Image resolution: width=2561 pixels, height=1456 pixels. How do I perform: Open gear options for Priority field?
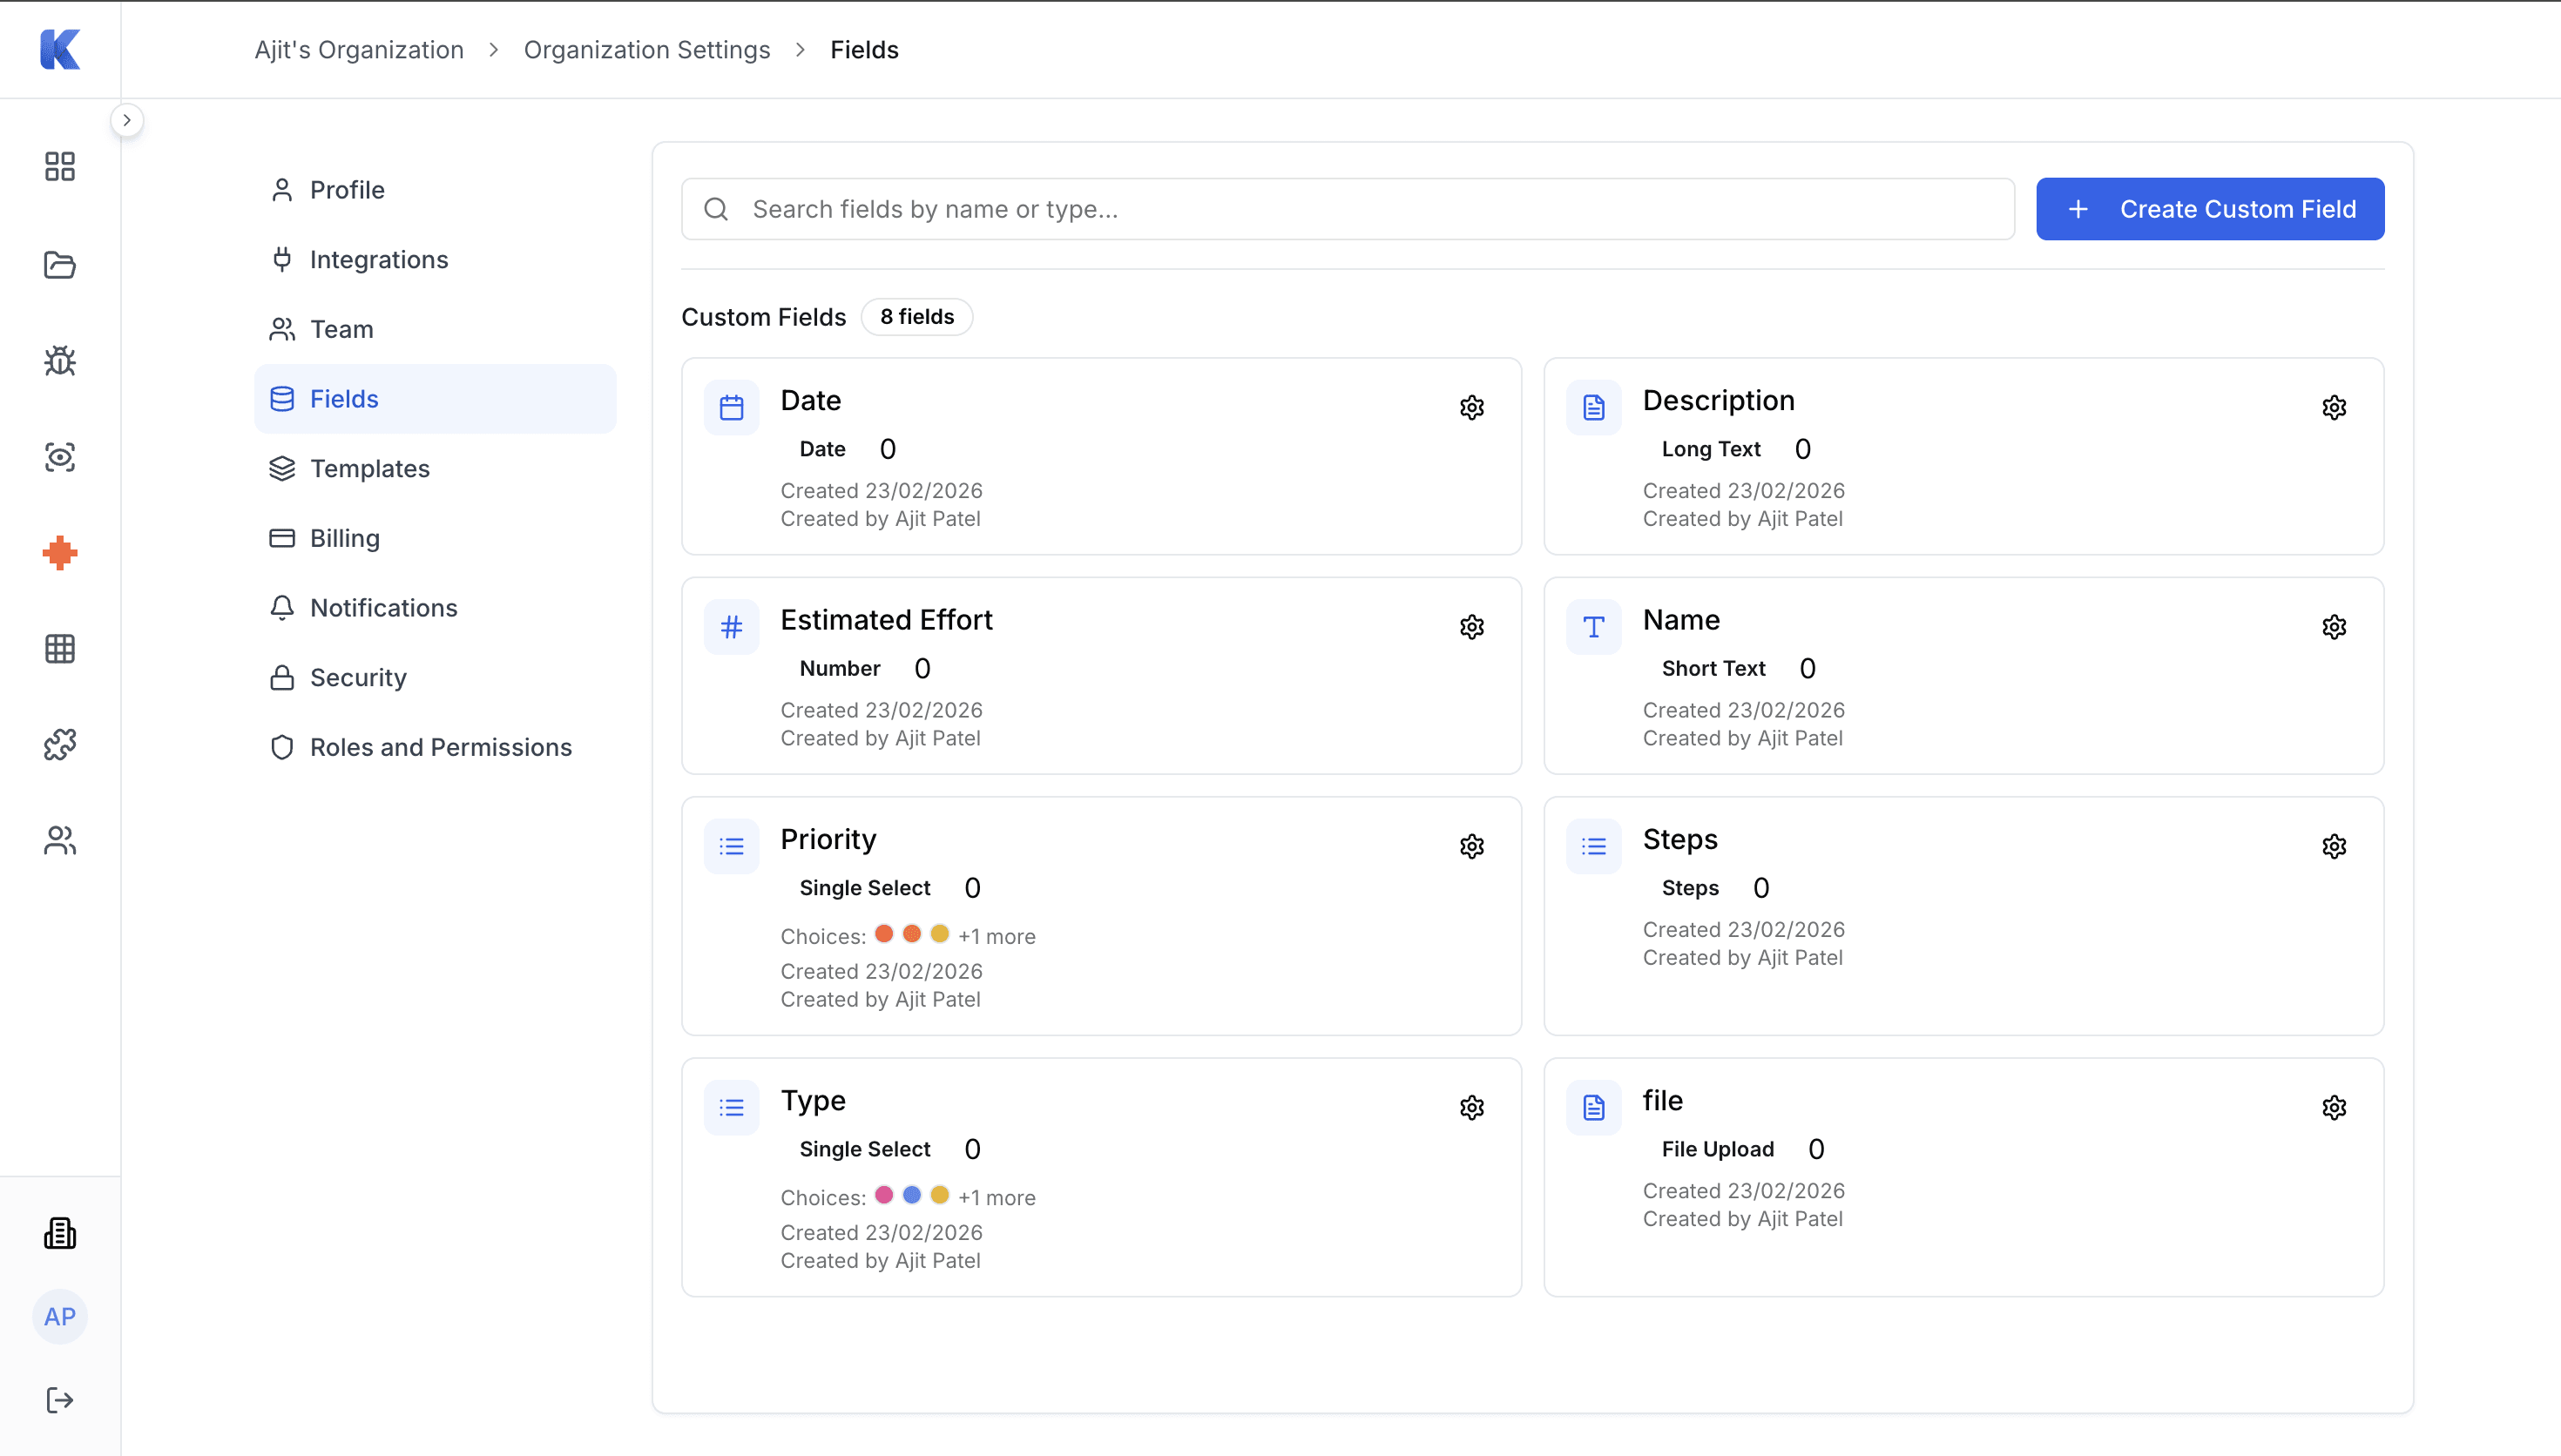tap(1471, 847)
